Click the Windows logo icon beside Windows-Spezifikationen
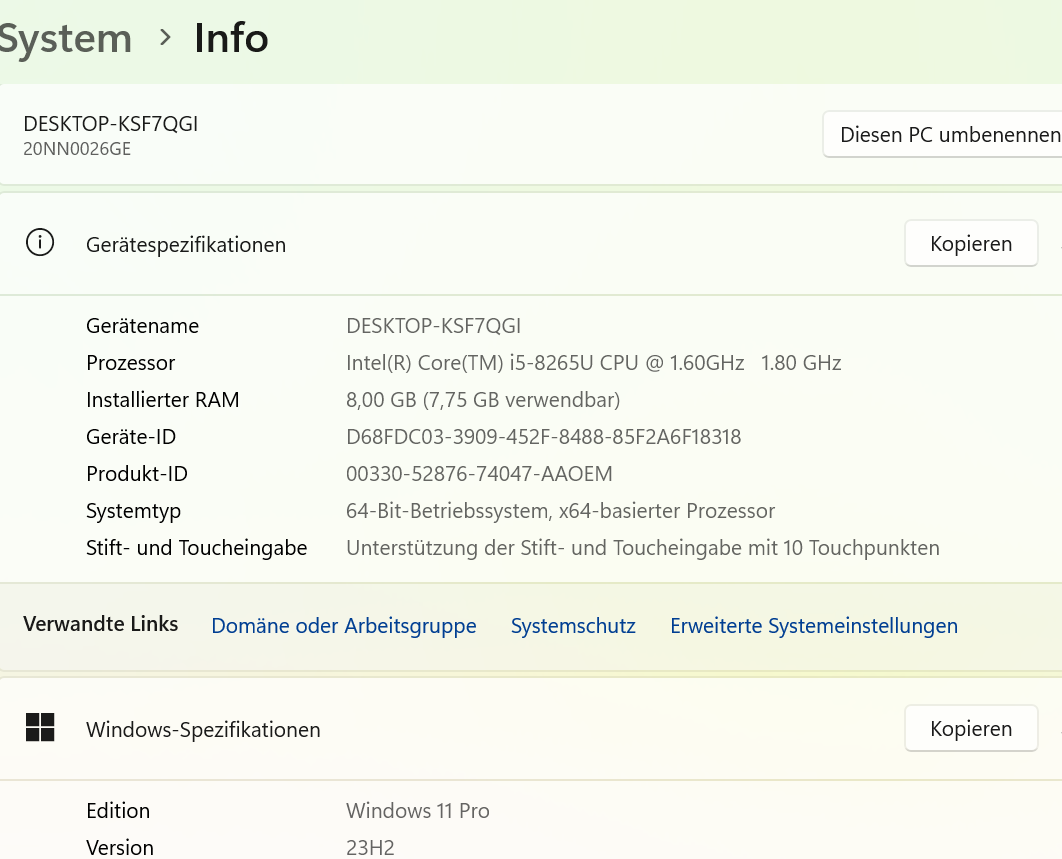Image resolution: width=1062 pixels, height=859 pixels. pos(40,728)
